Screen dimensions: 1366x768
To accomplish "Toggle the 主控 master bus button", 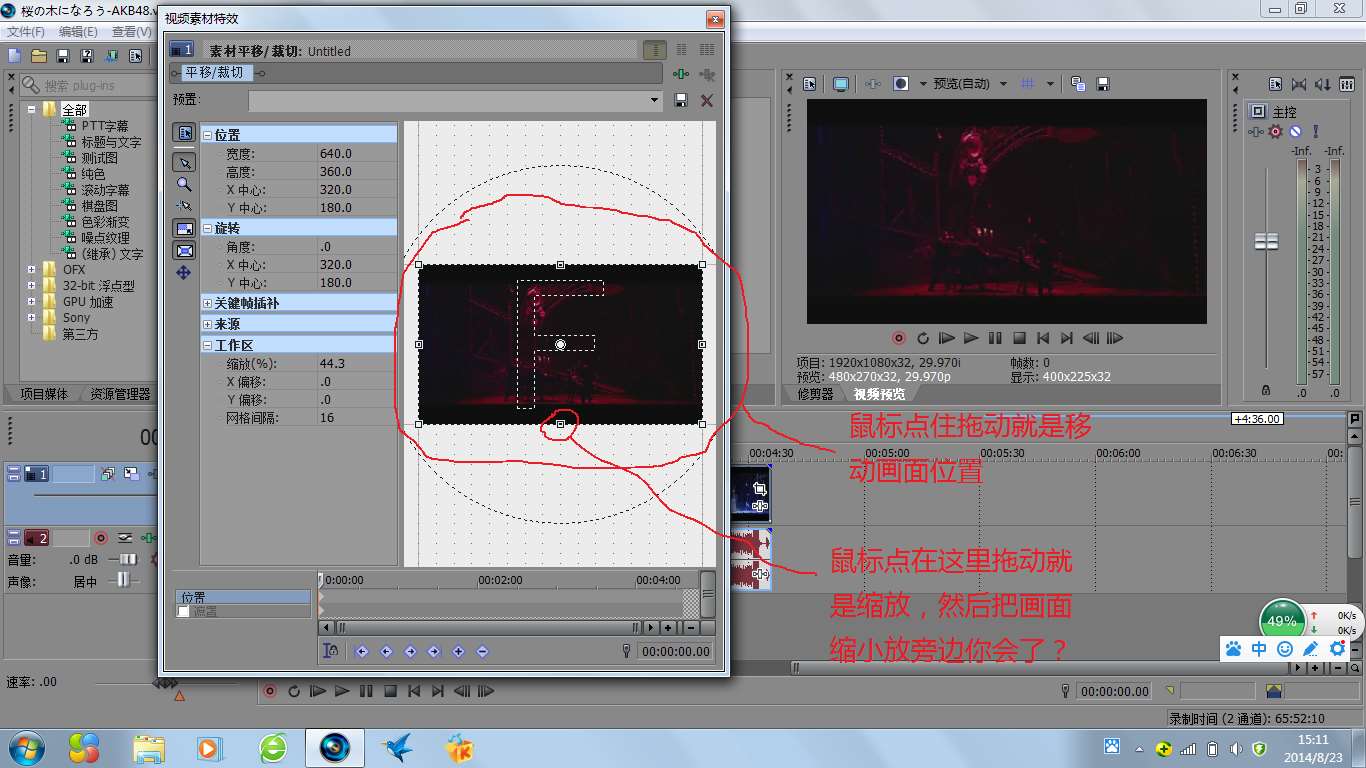I will click(x=1259, y=111).
